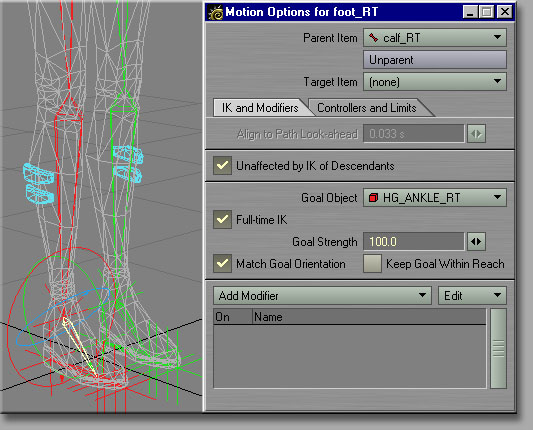Click the Align to Path Look-ahead arrow button
Image resolution: width=533 pixels, height=430 pixels.
[476, 134]
